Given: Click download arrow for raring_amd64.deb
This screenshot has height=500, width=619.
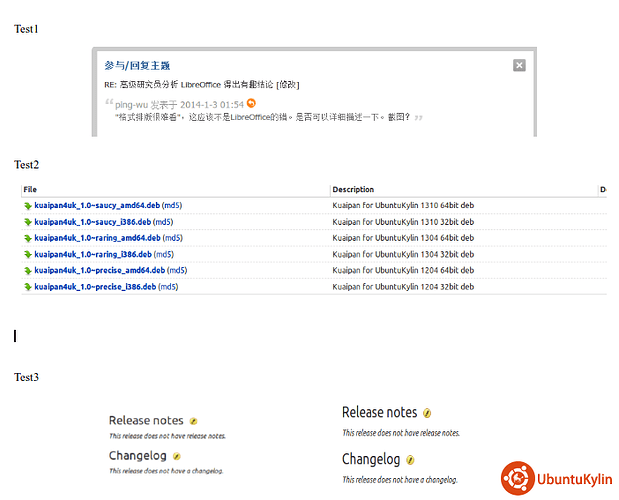Looking at the screenshot, I should pyautogui.click(x=28, y=238).
